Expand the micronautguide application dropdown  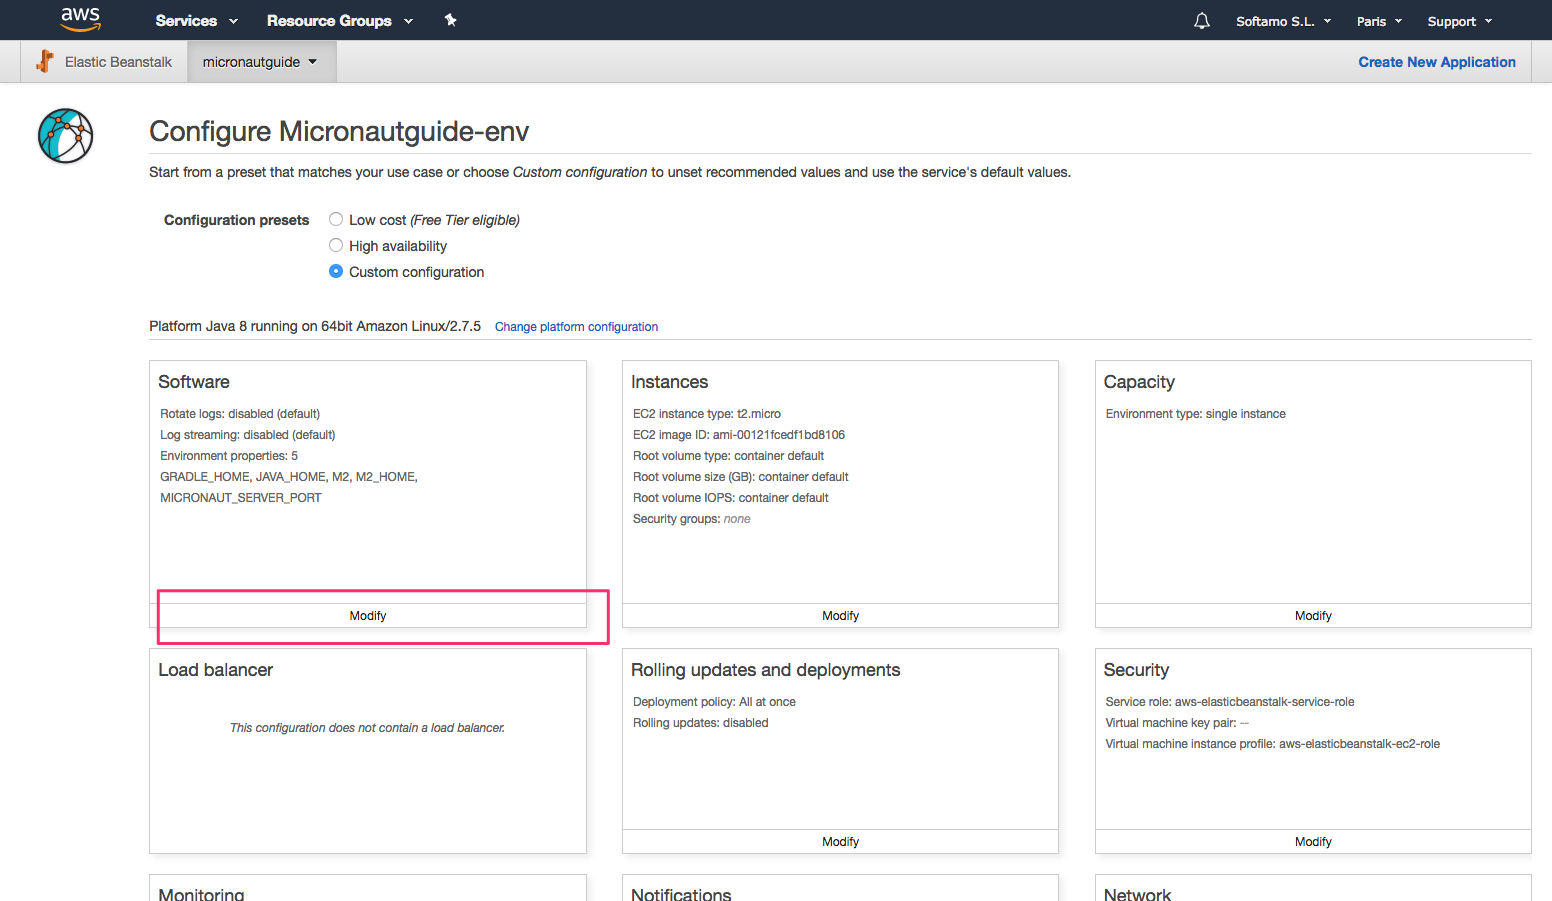coord(260,62)
